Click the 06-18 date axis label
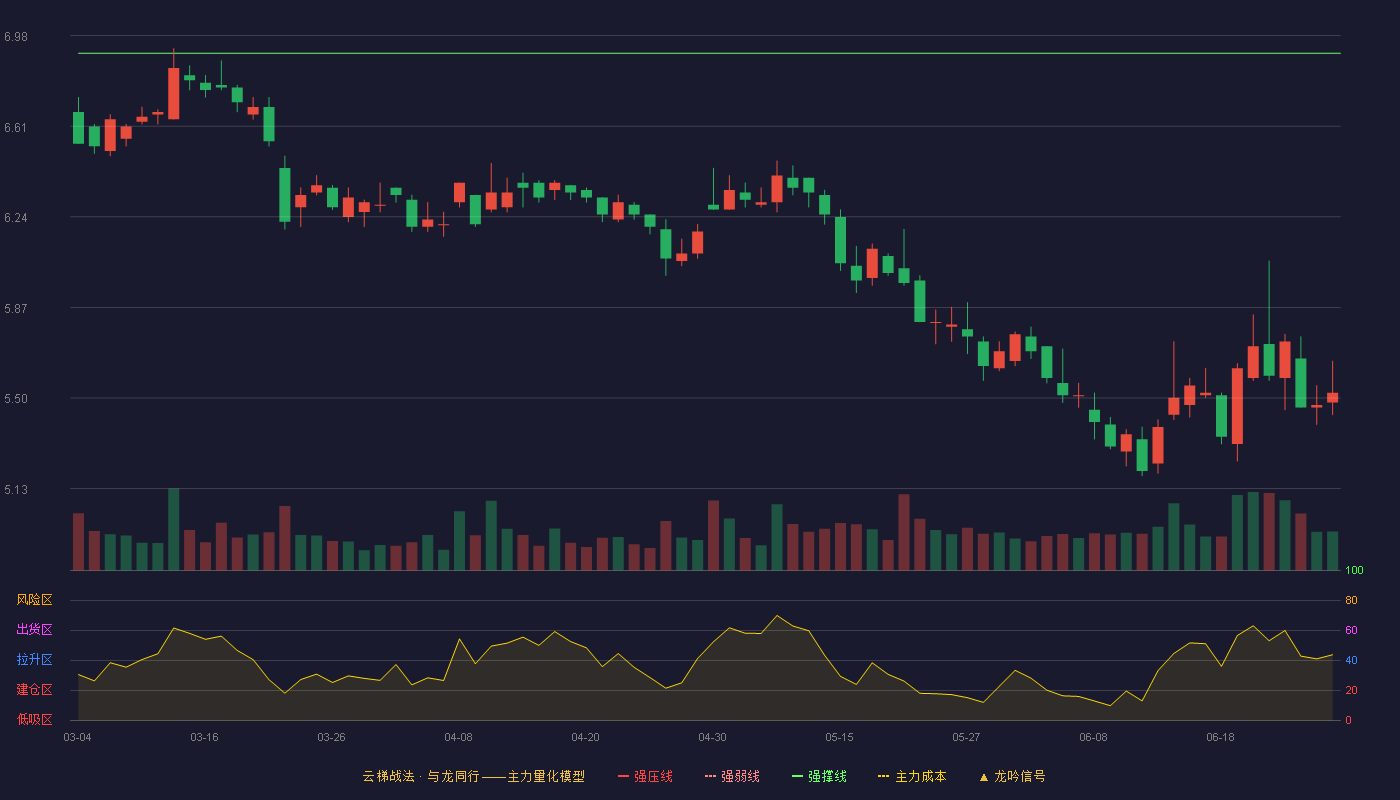This screenshot has width=1400, height=800. click(1220, 737)
